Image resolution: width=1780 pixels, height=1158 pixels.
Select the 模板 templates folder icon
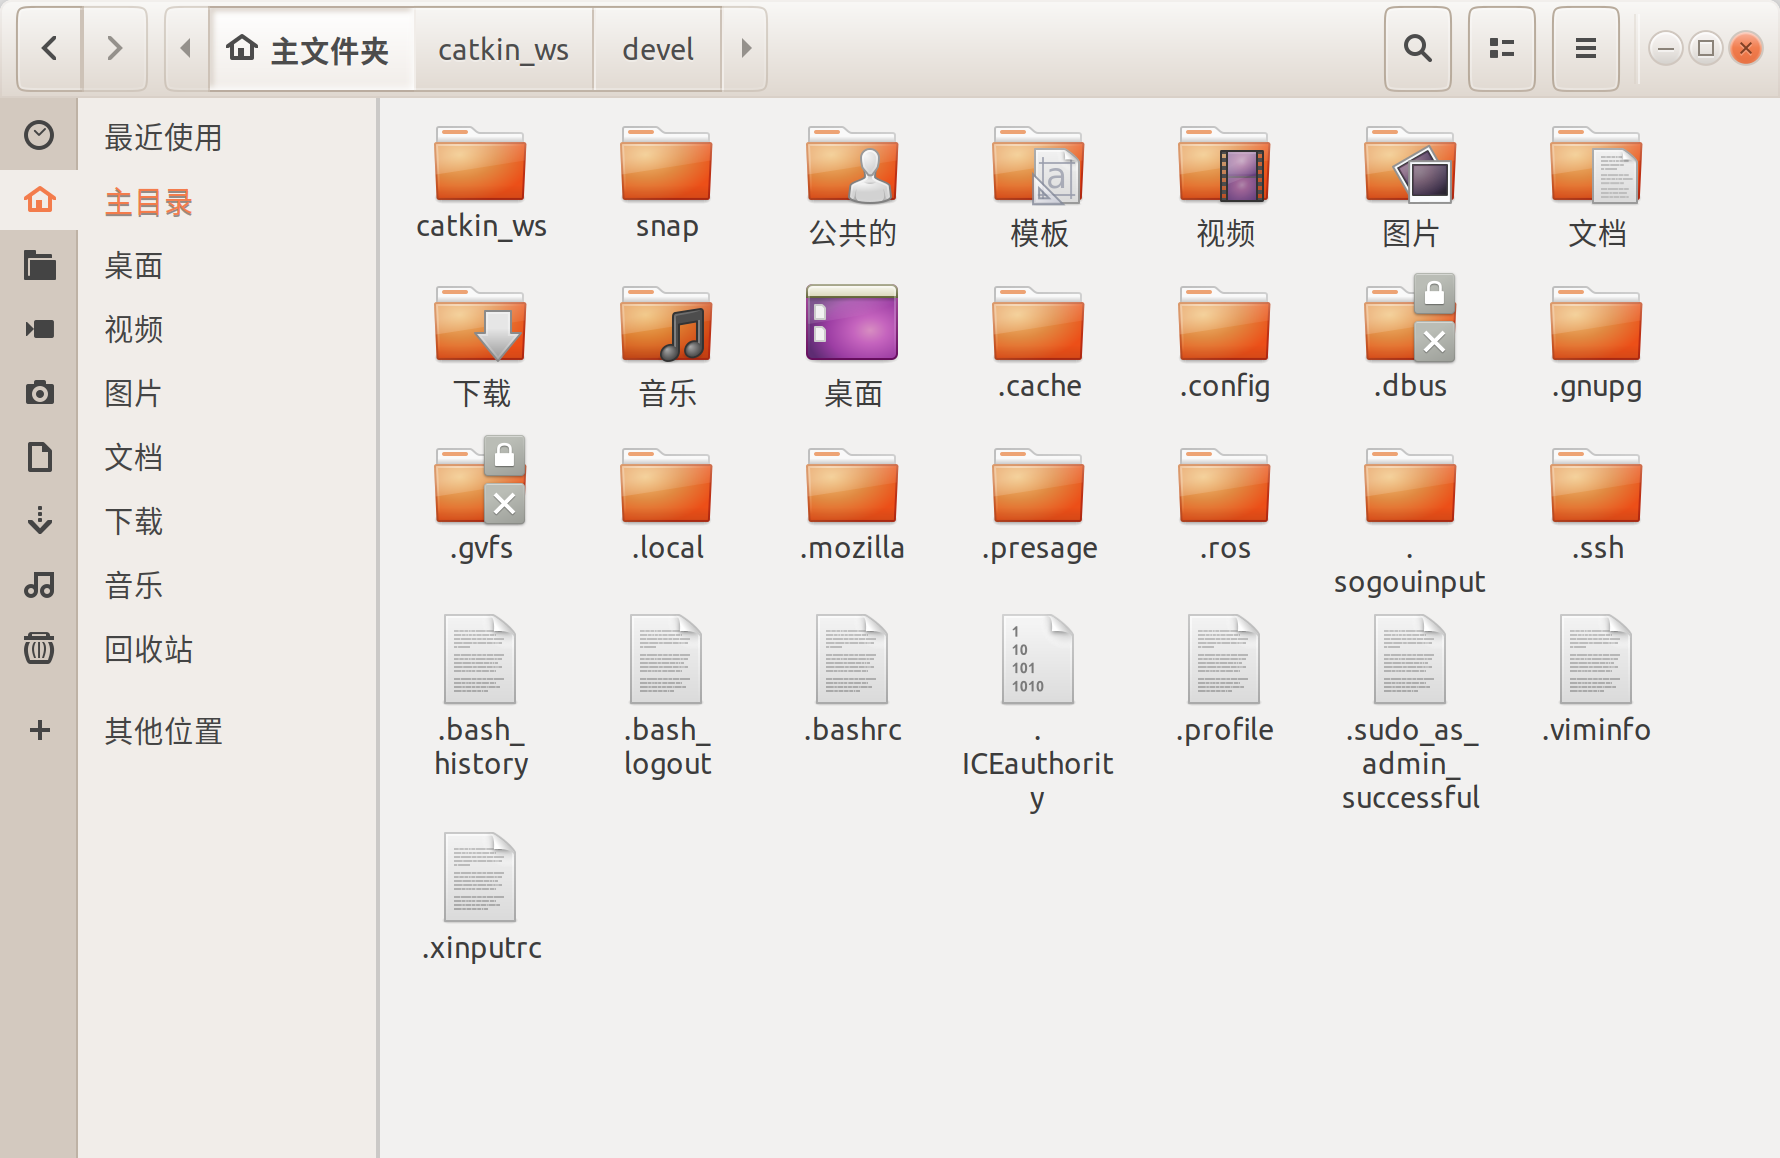[x=1039, y=164]
